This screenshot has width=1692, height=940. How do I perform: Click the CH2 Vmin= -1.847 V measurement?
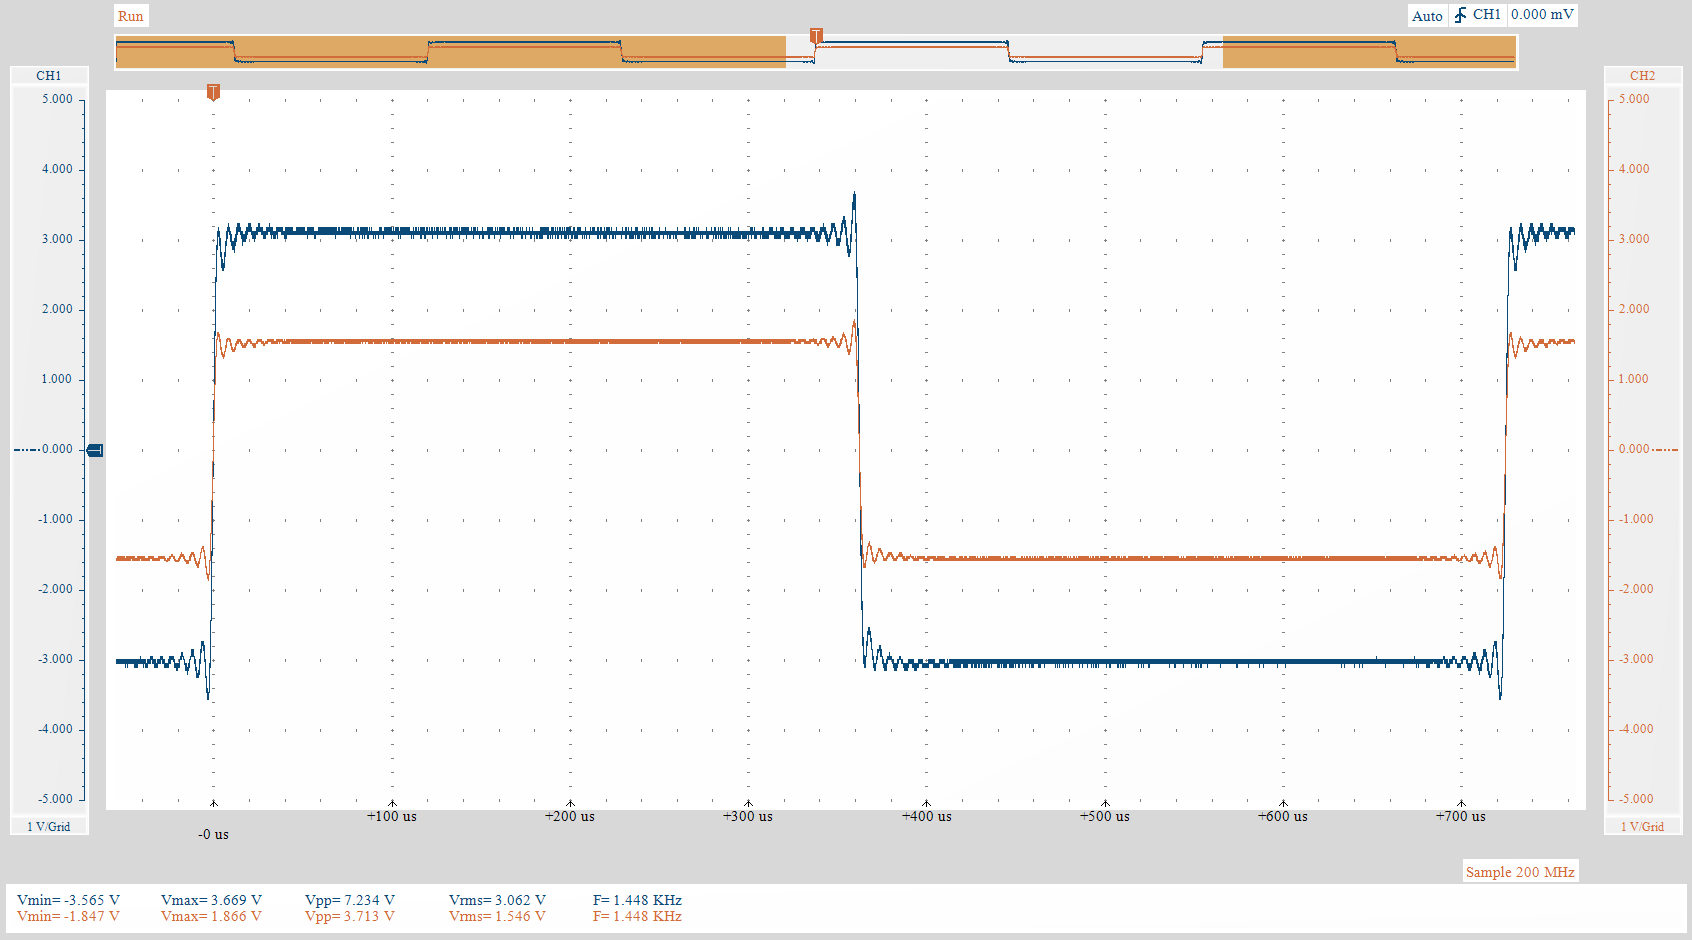68,916
